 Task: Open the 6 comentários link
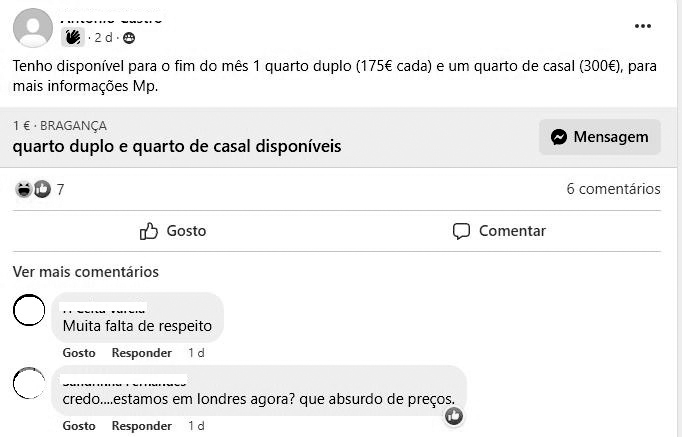pyautogui.click(x=613, y=189)
